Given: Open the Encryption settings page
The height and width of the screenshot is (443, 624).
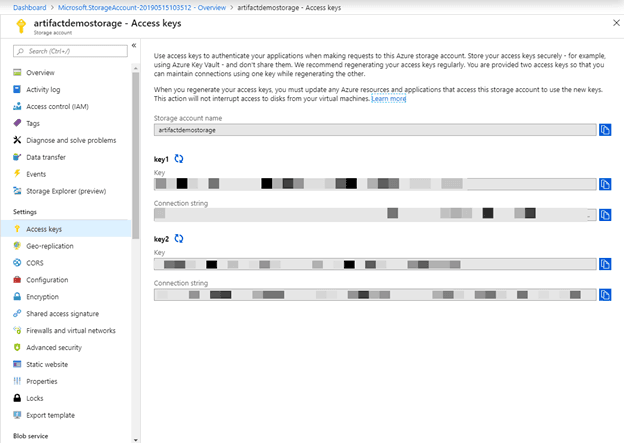Looking at the screenshot, I should point(42,296).
